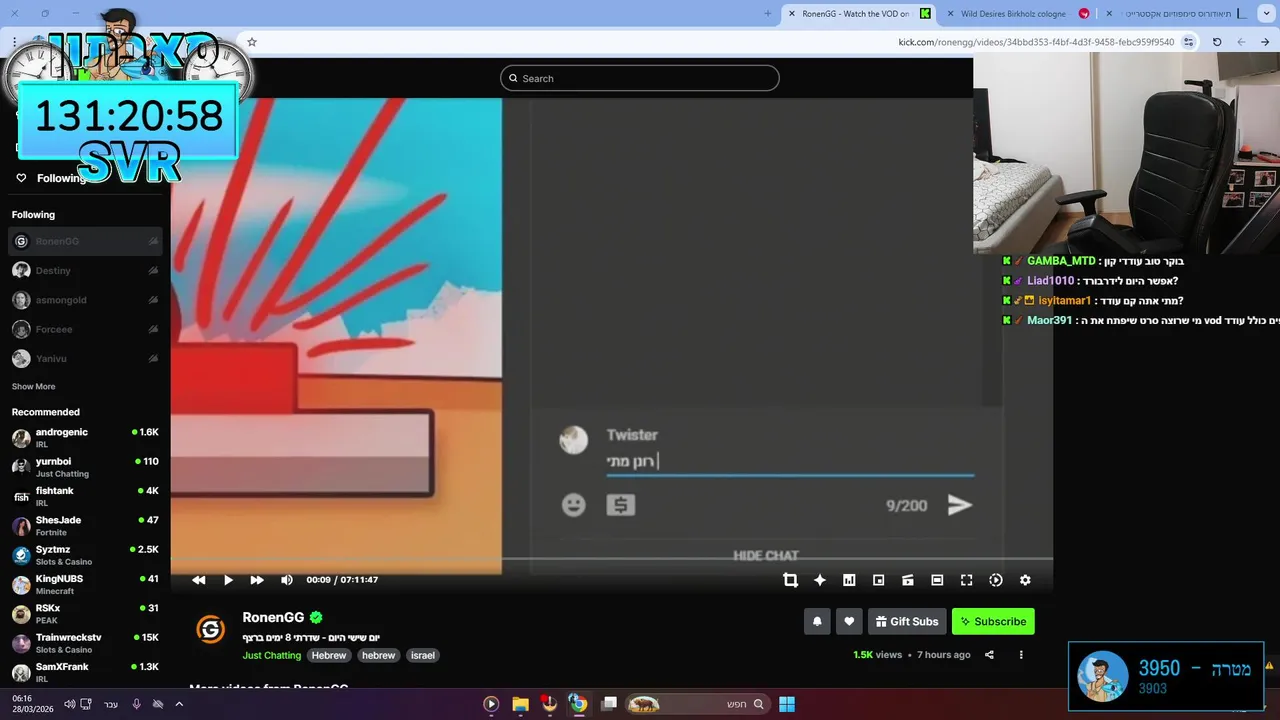Open the Just Chatting category link
Screen dimensions: 1280x720
pyautogui.click(x=271, y=655)
